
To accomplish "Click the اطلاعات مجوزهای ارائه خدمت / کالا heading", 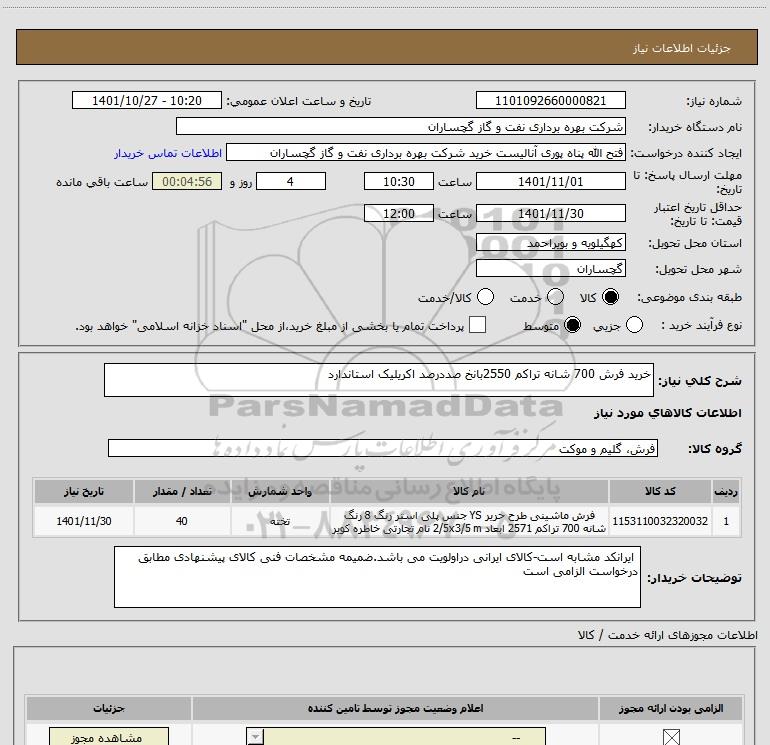I will point(668,635).
